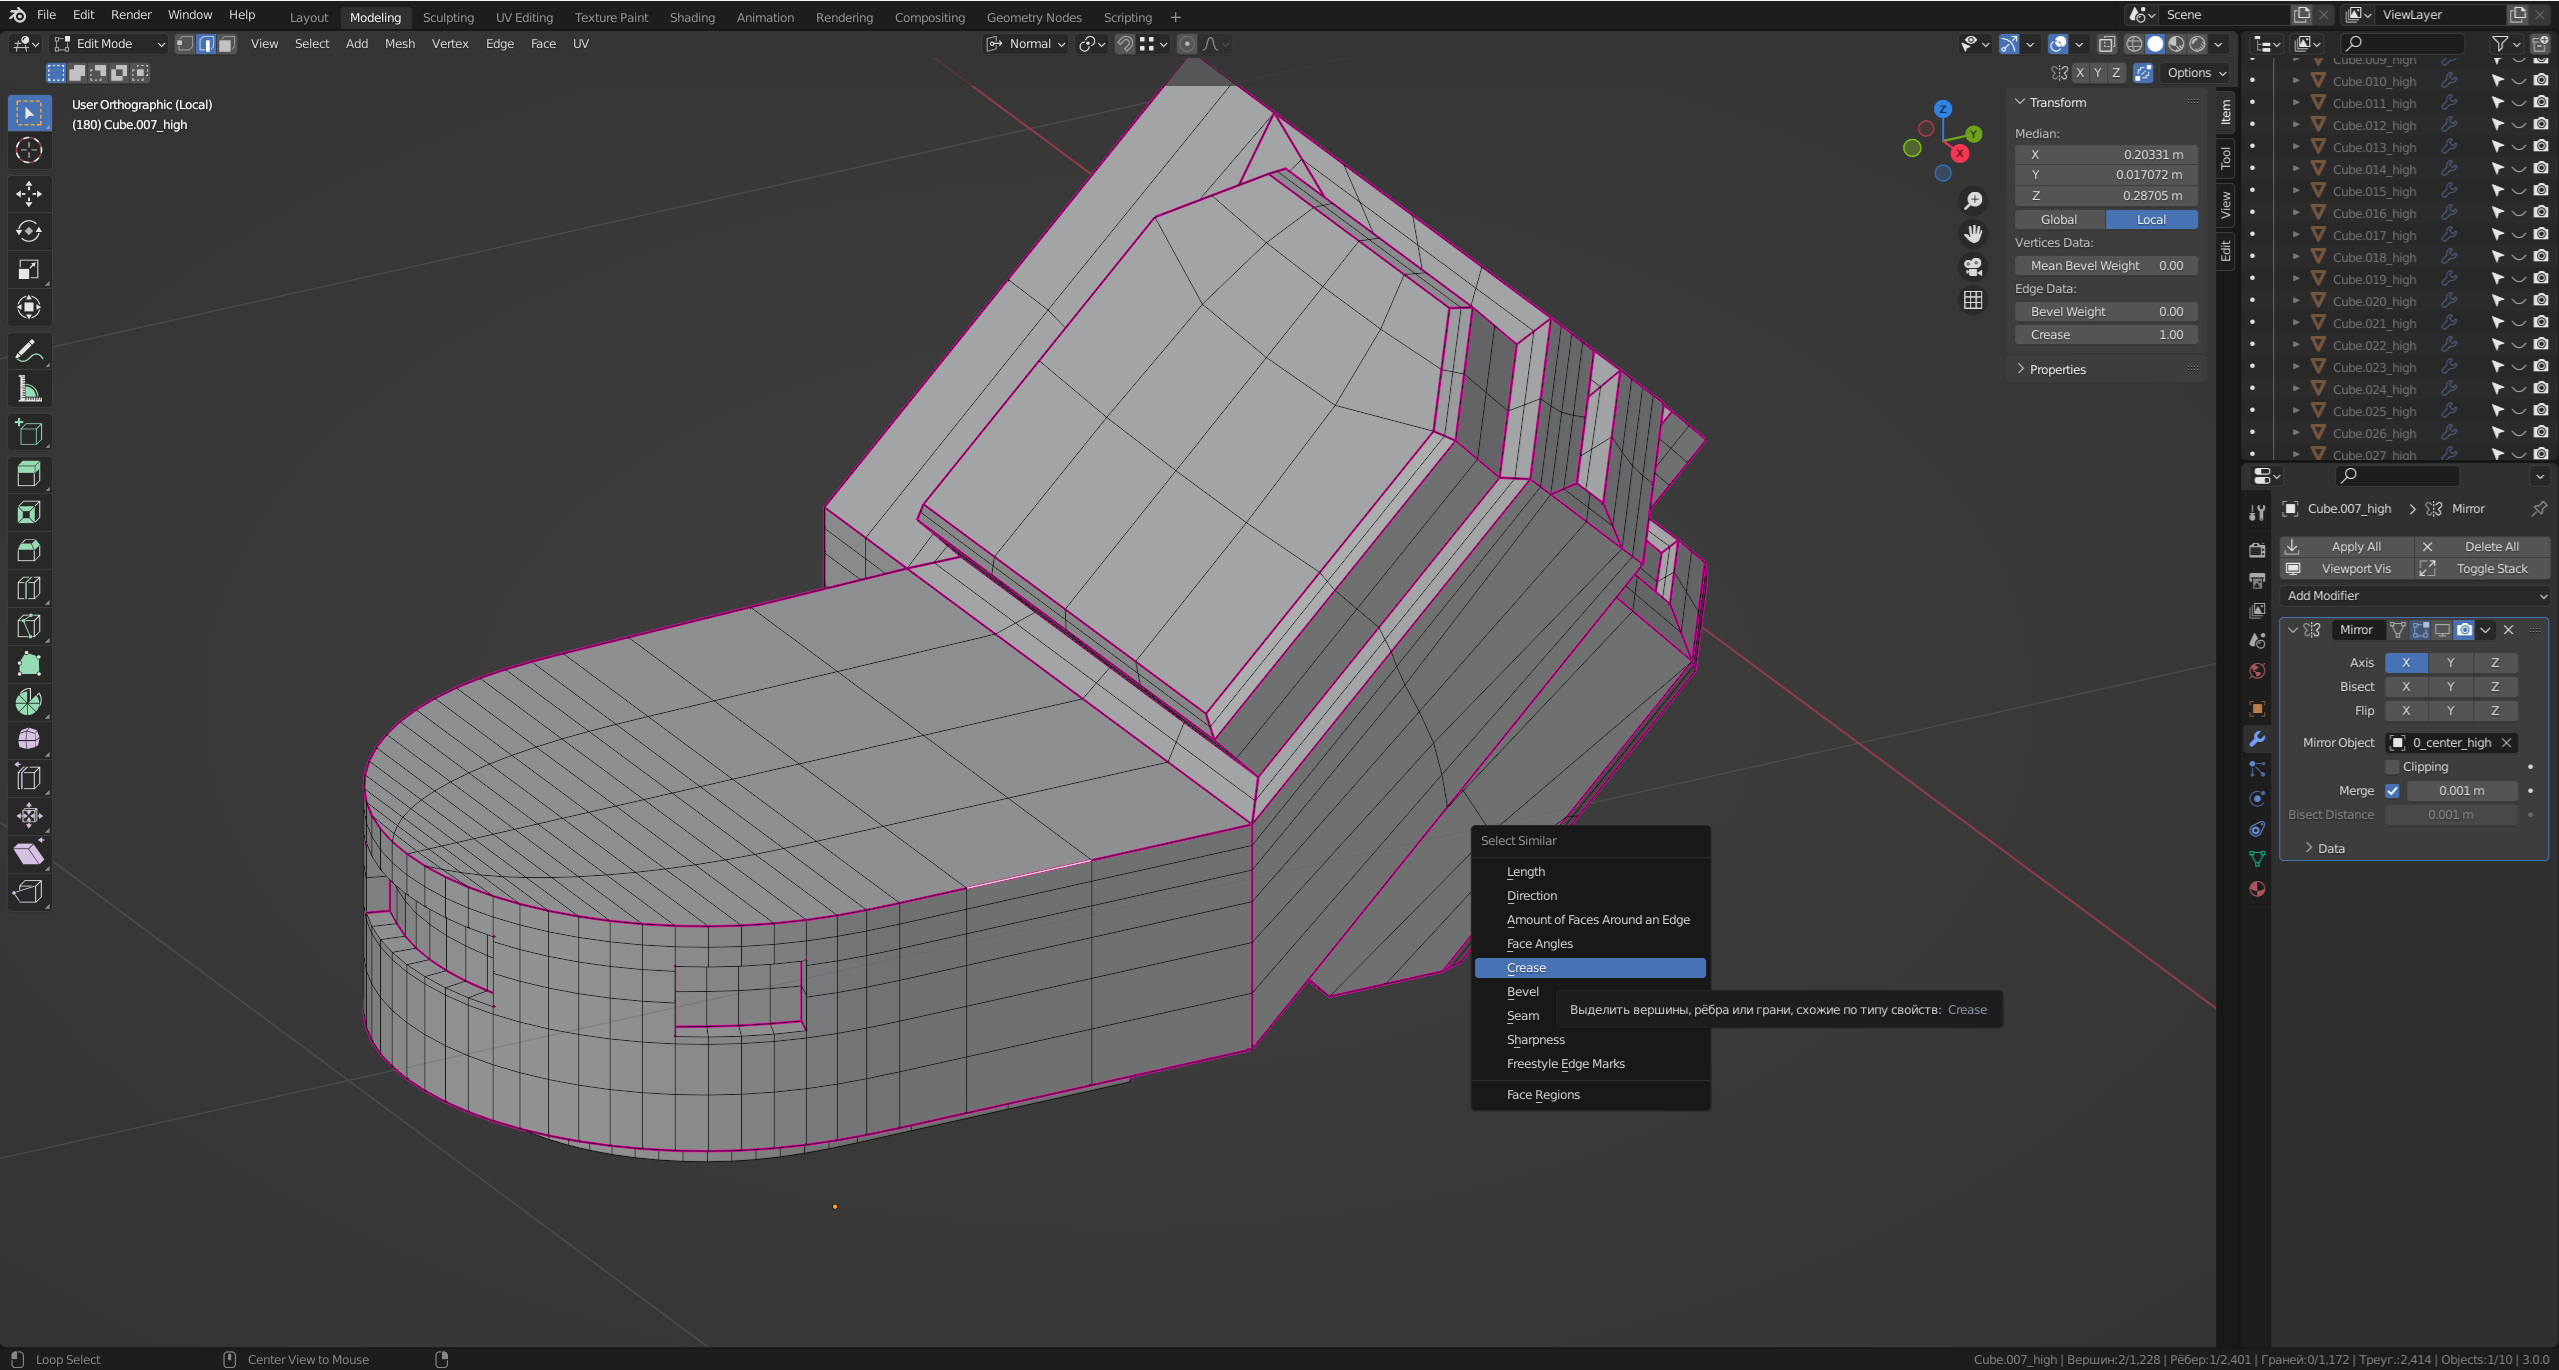Choose Seam in Select Similar menu
Screen dimensions: 2559x1370
point(1523,1016)
